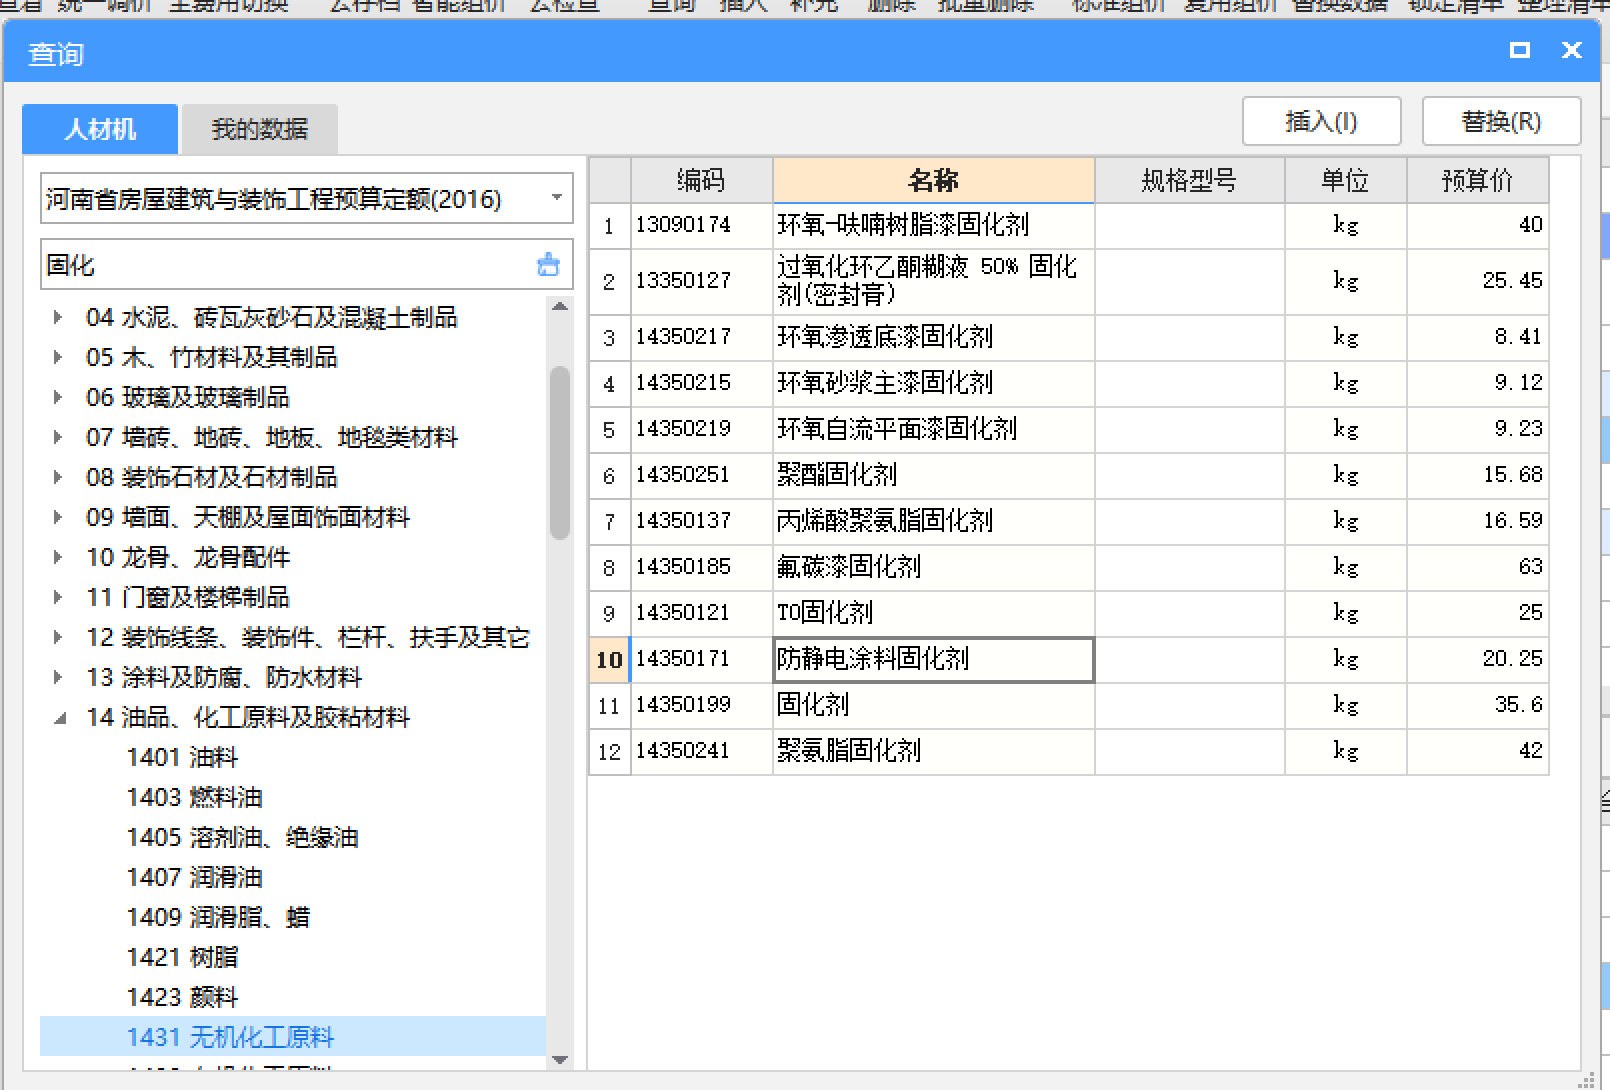Close the 查询 dialog
The width and height of the screenshot is (1610, 1090).
[x=1572, y=50]
